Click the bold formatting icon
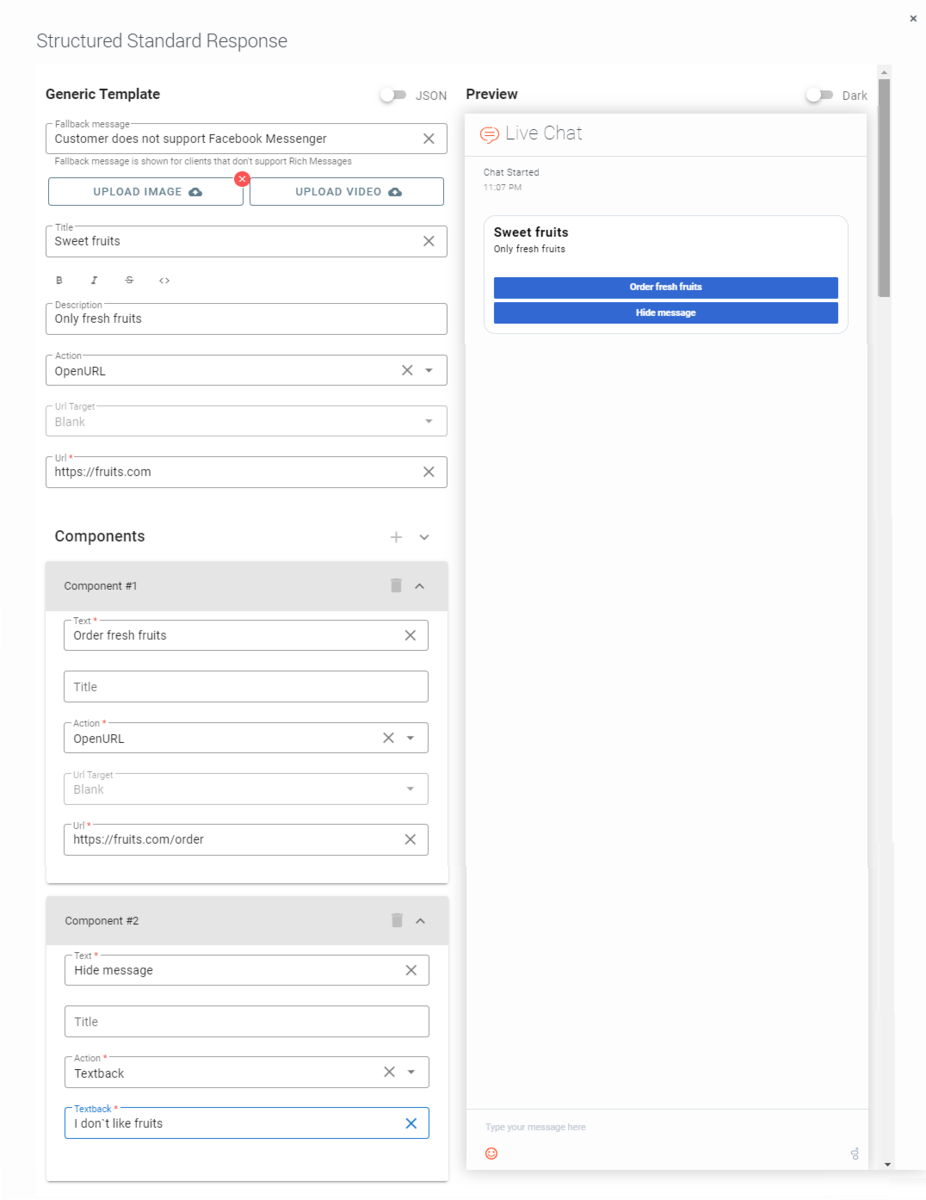926x1200 pixels. pos(59,281)
